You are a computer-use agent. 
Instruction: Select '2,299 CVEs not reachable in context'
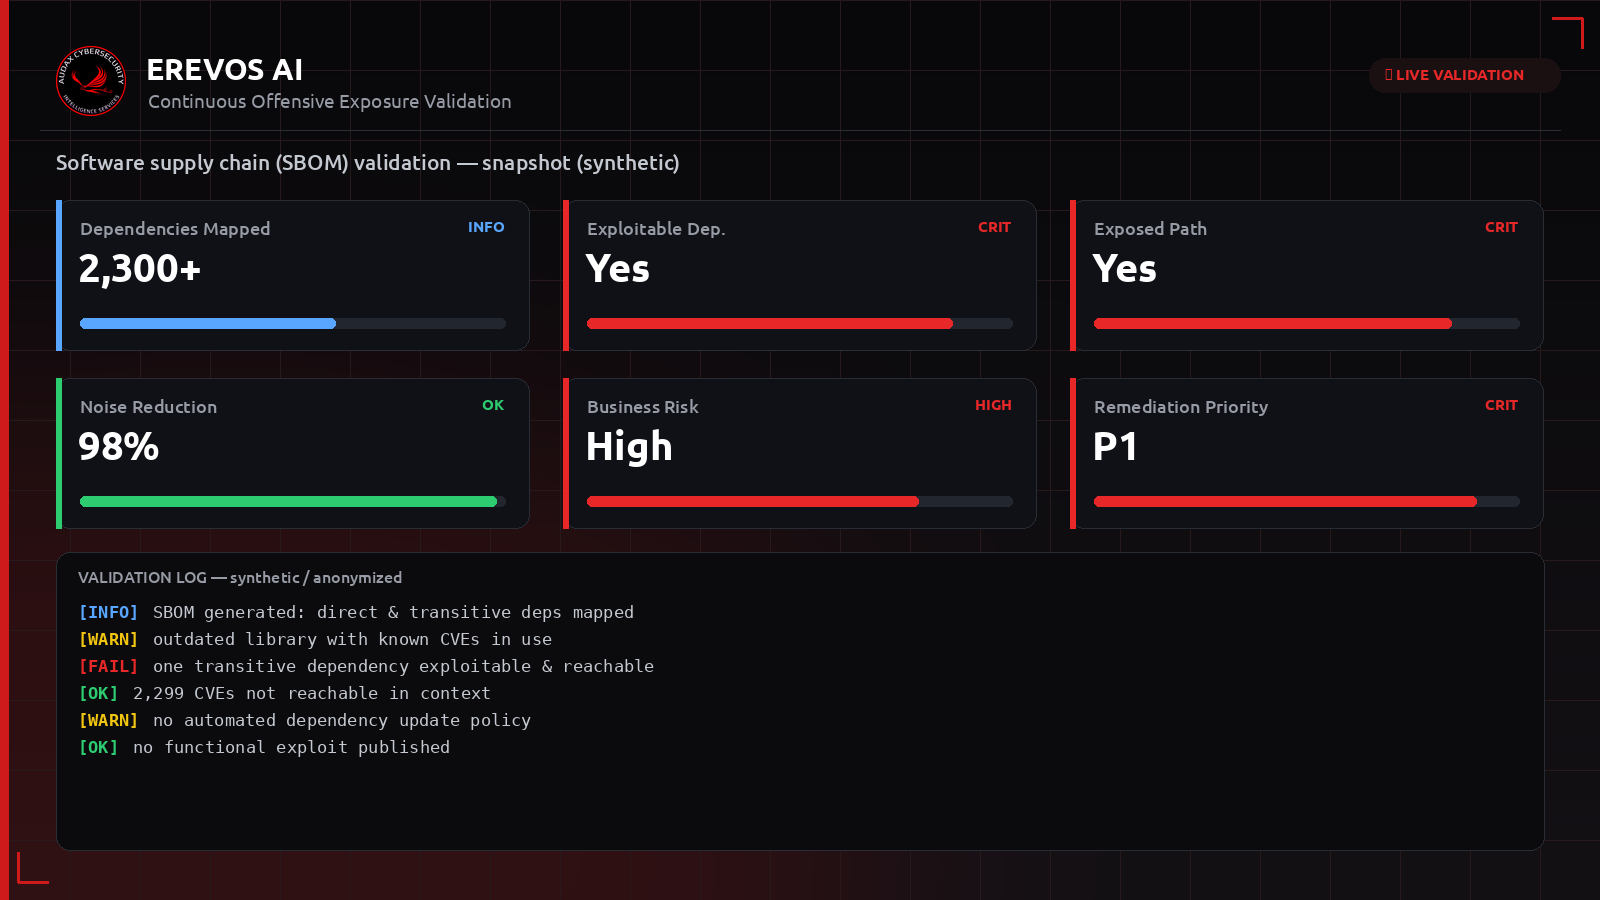(312, 693)
